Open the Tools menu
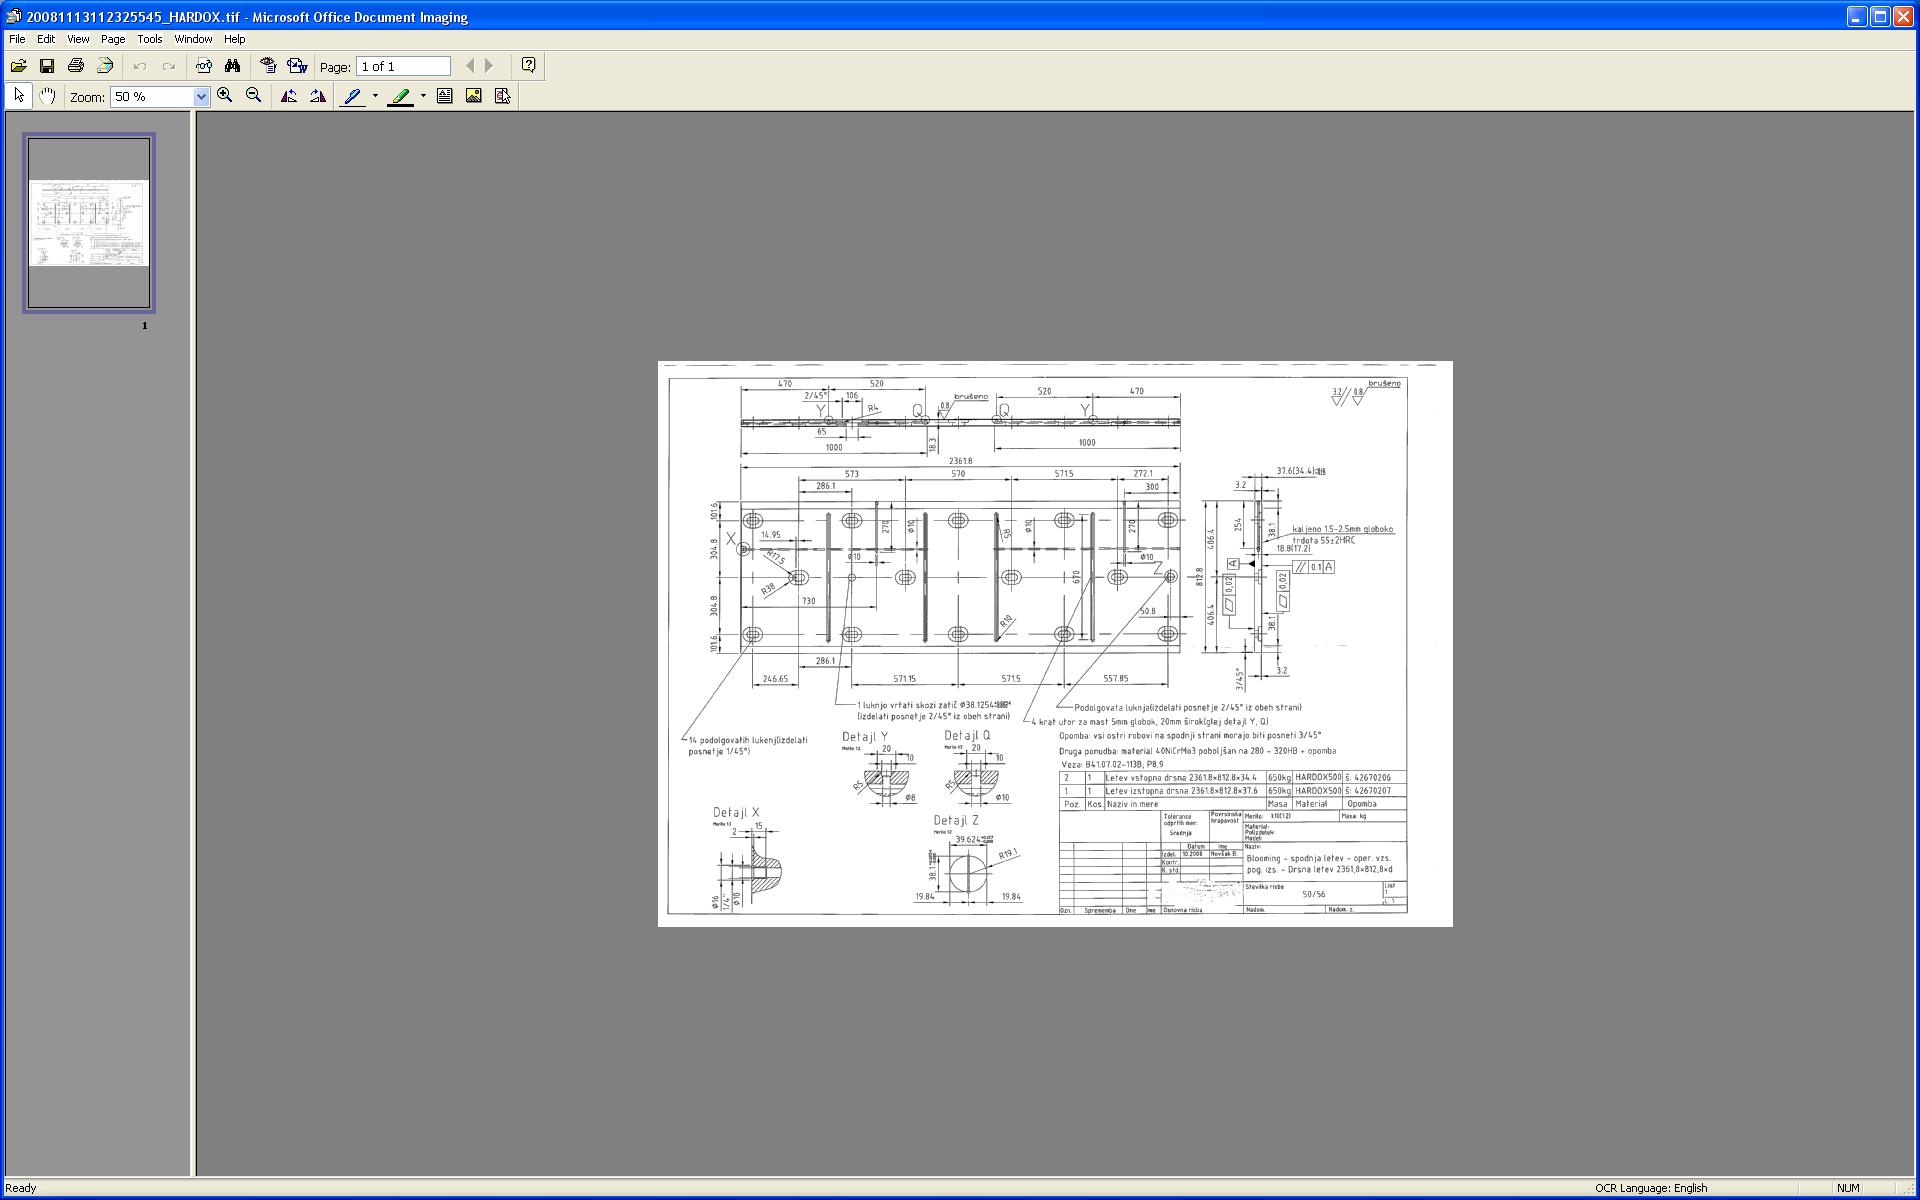 coord(150,39)
